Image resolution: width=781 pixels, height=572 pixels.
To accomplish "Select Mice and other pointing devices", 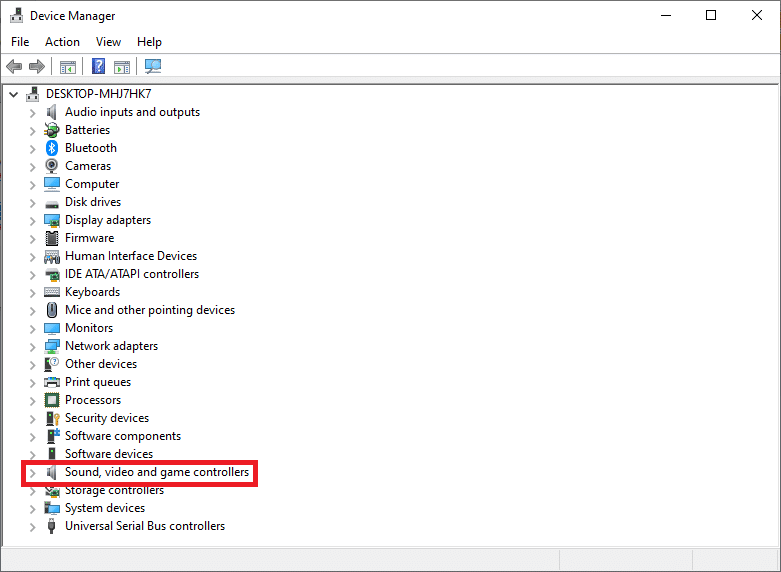I will tap(150, 310).
